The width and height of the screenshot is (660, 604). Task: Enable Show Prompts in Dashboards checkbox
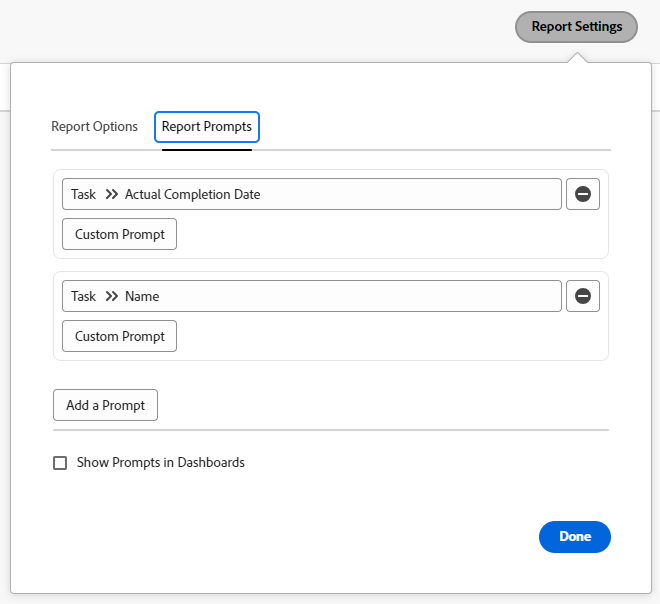tap(60, 463)
